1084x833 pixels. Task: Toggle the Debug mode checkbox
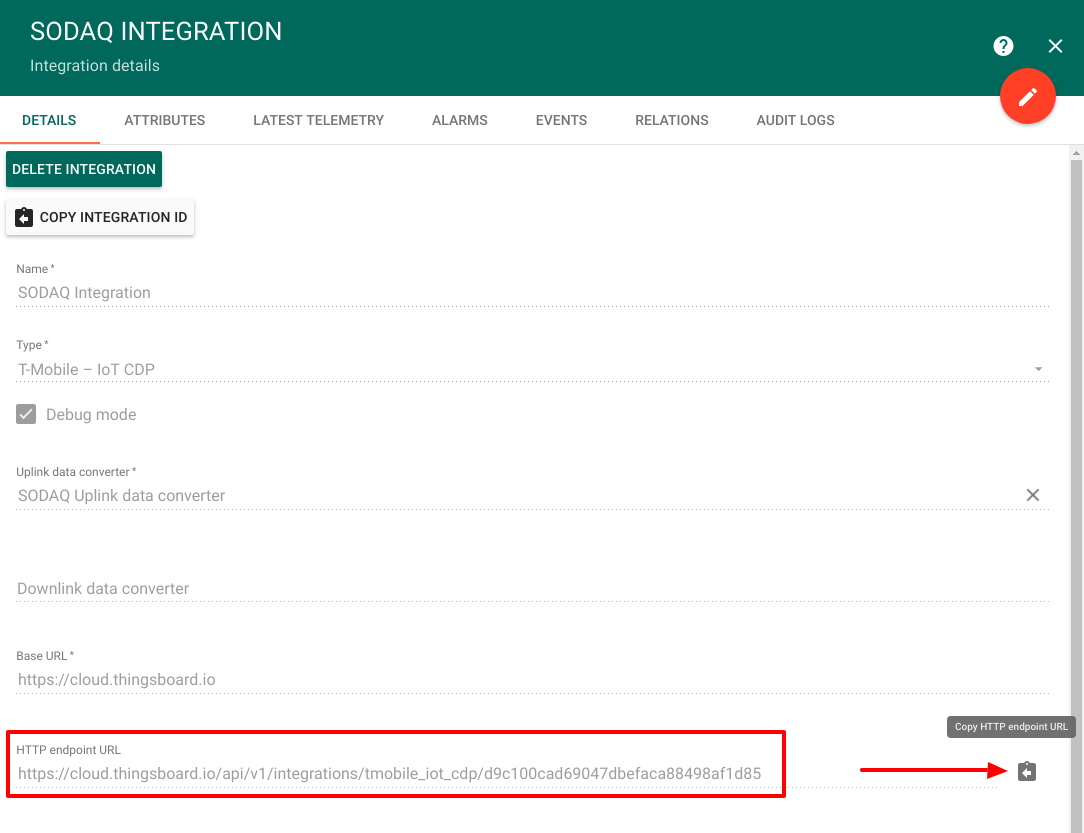click(27, 414)
